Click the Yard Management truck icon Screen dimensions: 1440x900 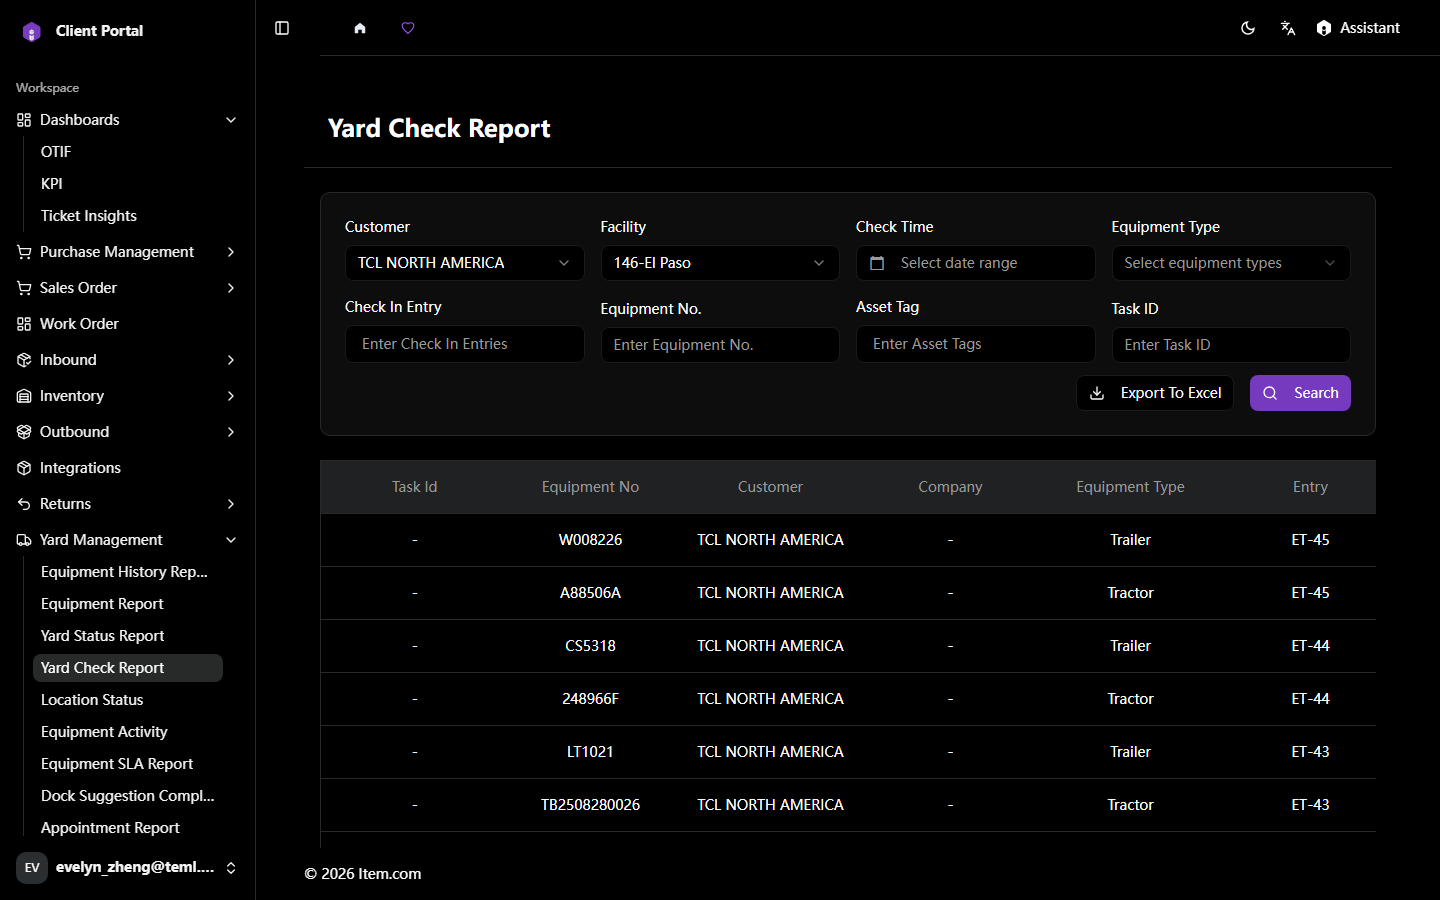(x=24, y=540)
